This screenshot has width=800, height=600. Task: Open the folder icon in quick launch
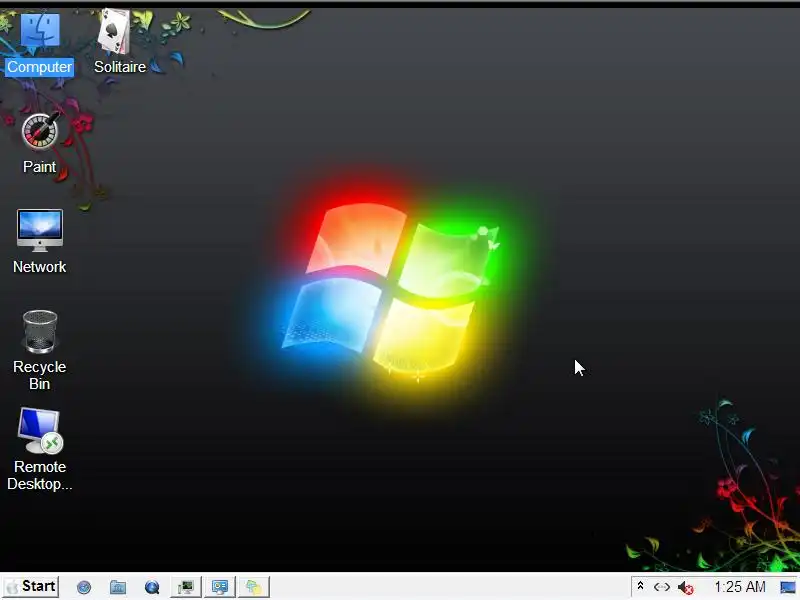[118, 587]
